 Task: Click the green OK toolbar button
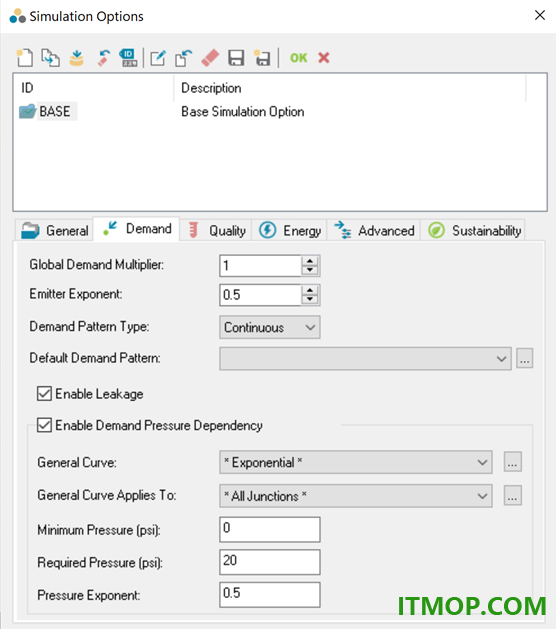[298, 58]
